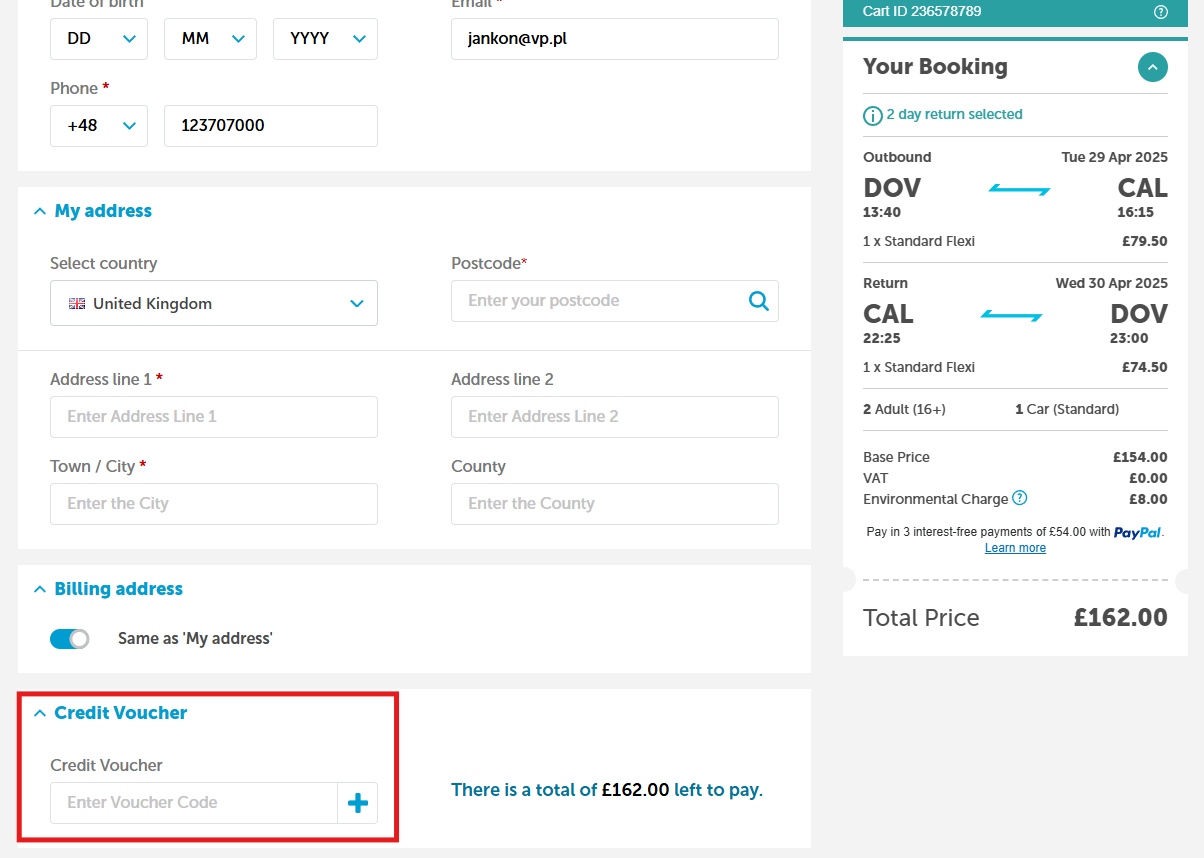Click the Cart ID help question icon
This screenshot has width=1204, height=858.
(x=1161, y=12)
